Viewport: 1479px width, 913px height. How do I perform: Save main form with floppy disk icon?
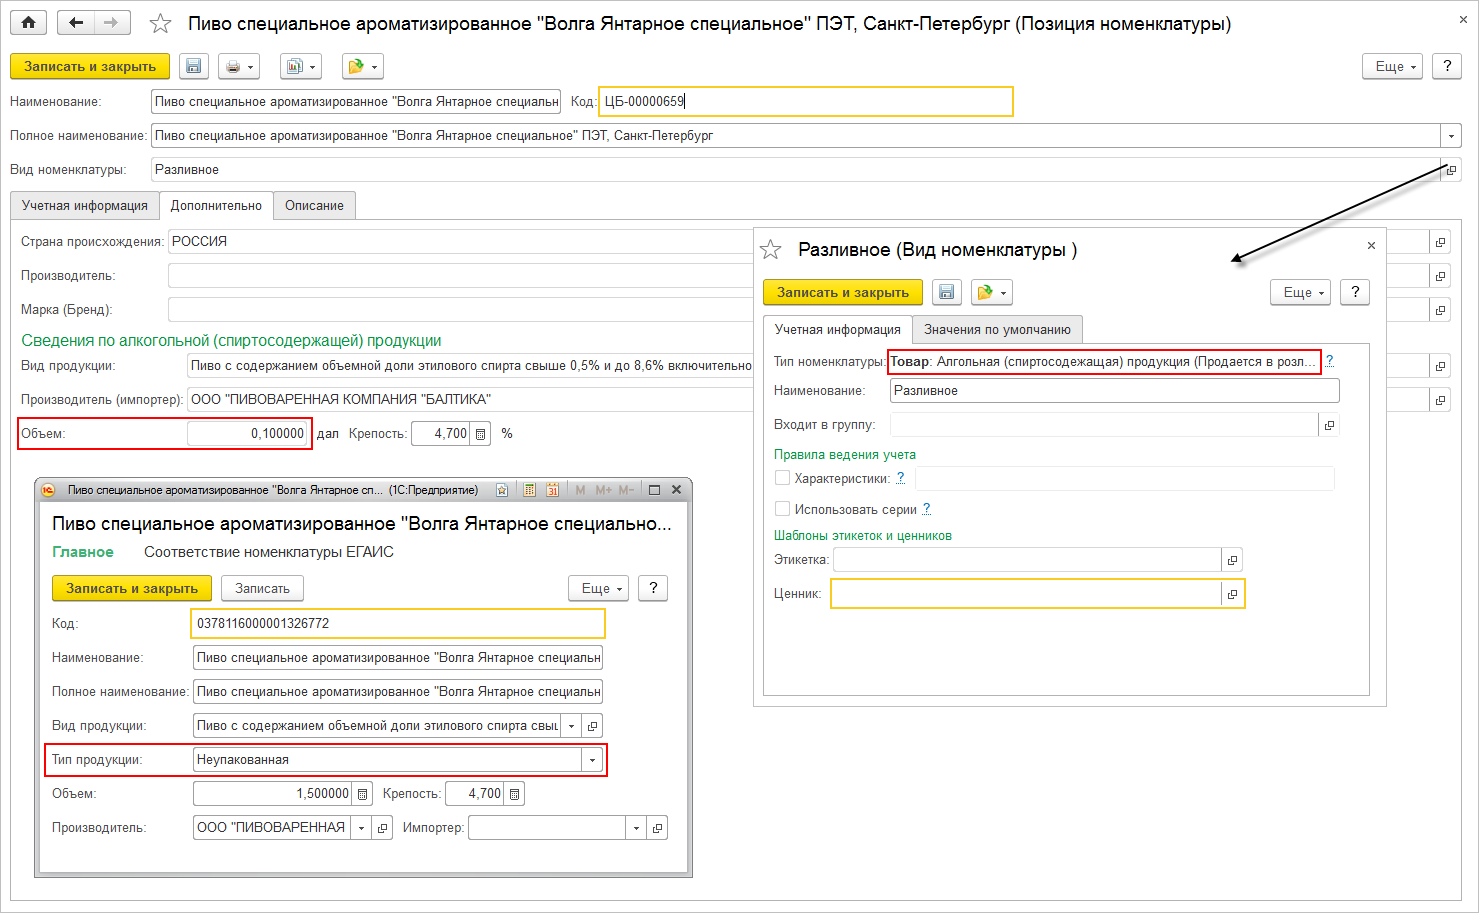point(194,67)
